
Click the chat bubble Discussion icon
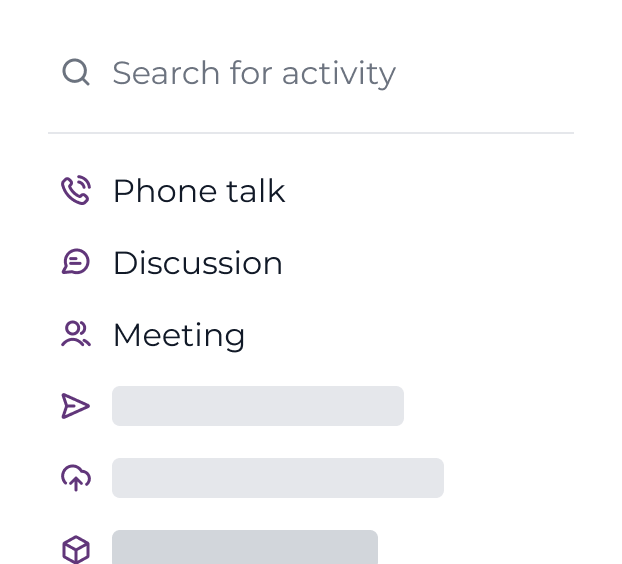[x=76, y=262]
